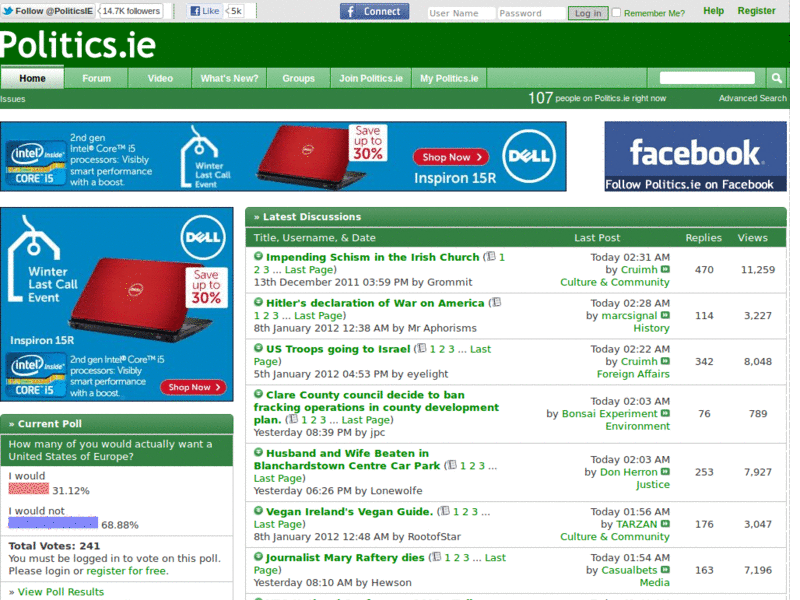Viewport: 800px width, 600px height.
Task: Go to last post icon by Bonsai Experiment
Action: (x=665, y=413)
